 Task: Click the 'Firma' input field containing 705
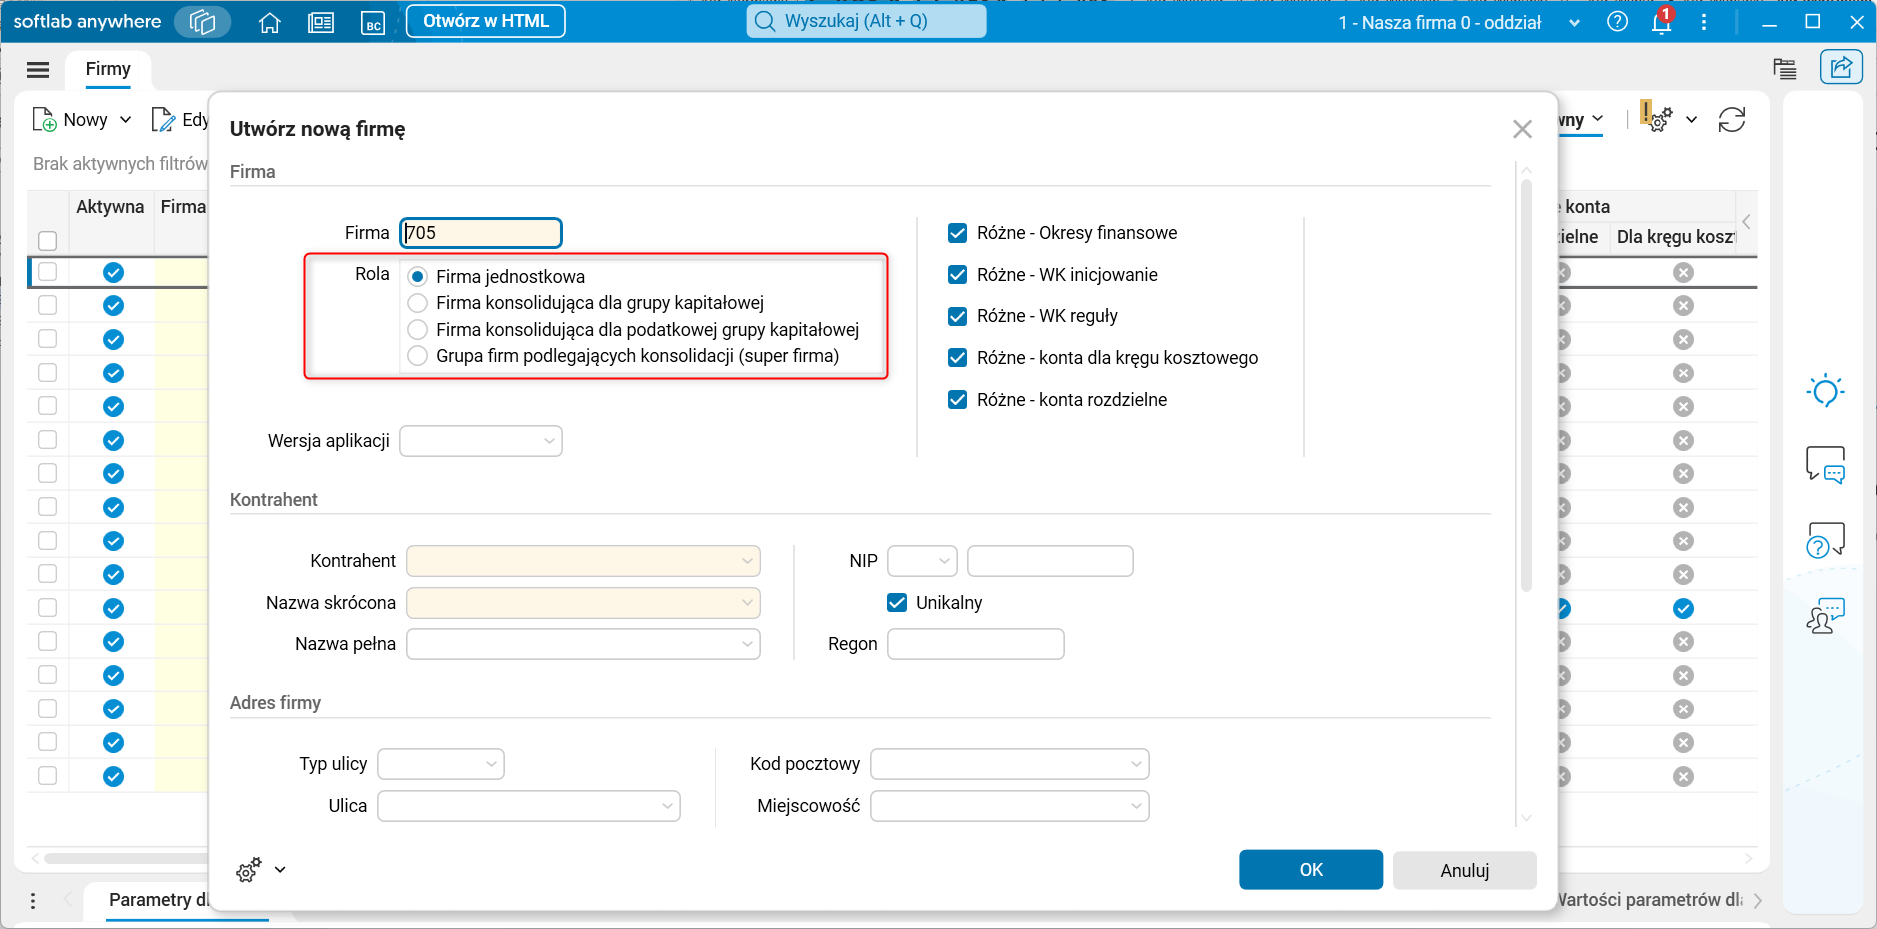coord(480,232)
